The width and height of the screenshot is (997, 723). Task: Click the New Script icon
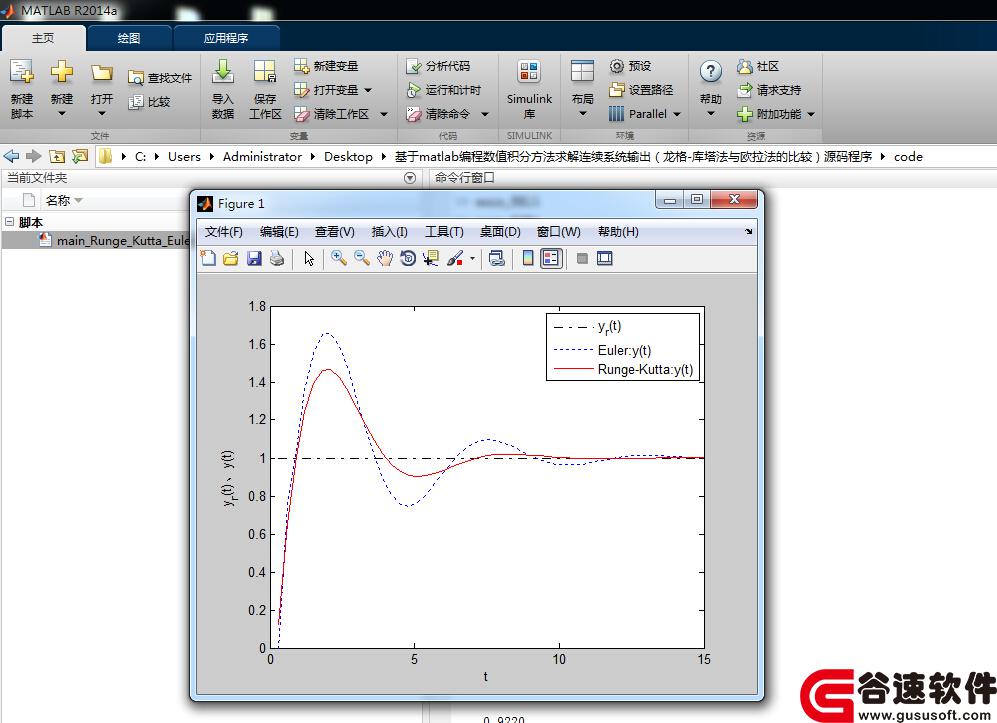22,72
